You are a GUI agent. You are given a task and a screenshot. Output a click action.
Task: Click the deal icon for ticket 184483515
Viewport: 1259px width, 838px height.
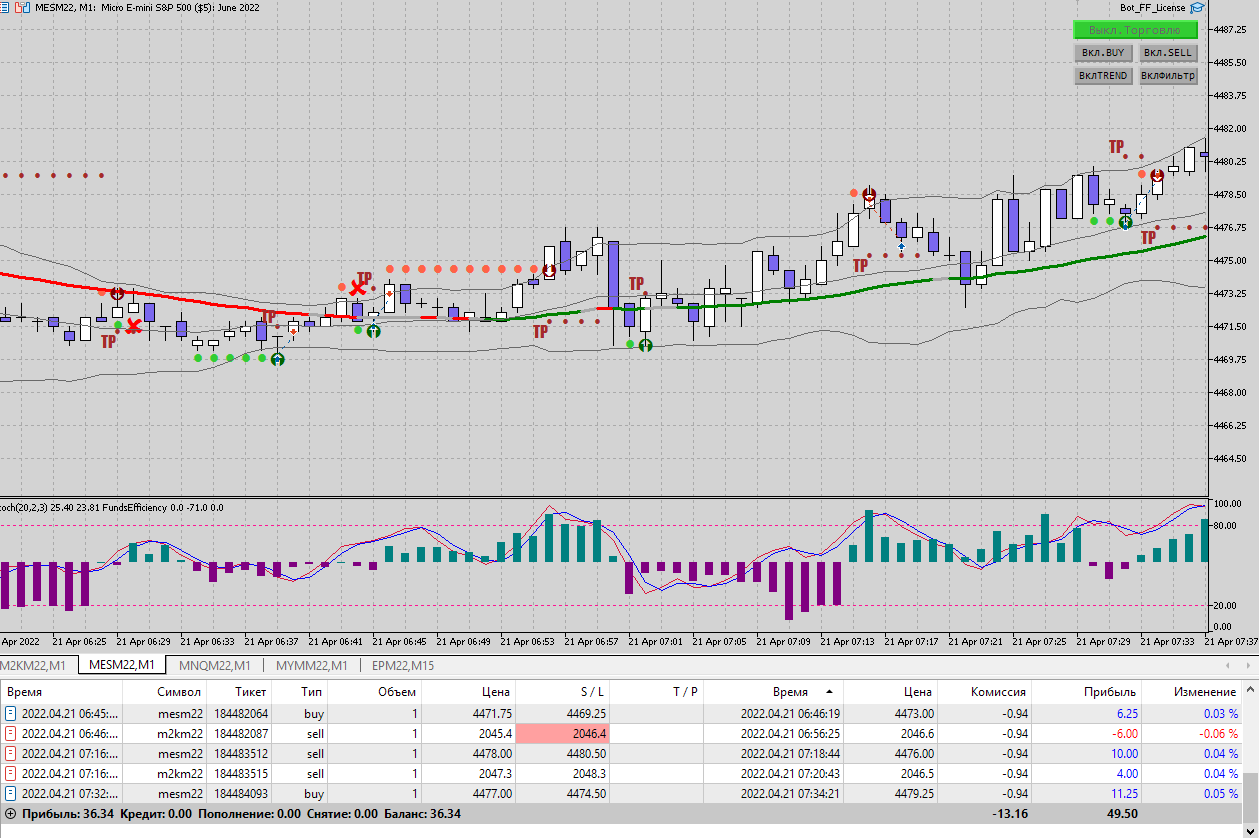[11, 773]
